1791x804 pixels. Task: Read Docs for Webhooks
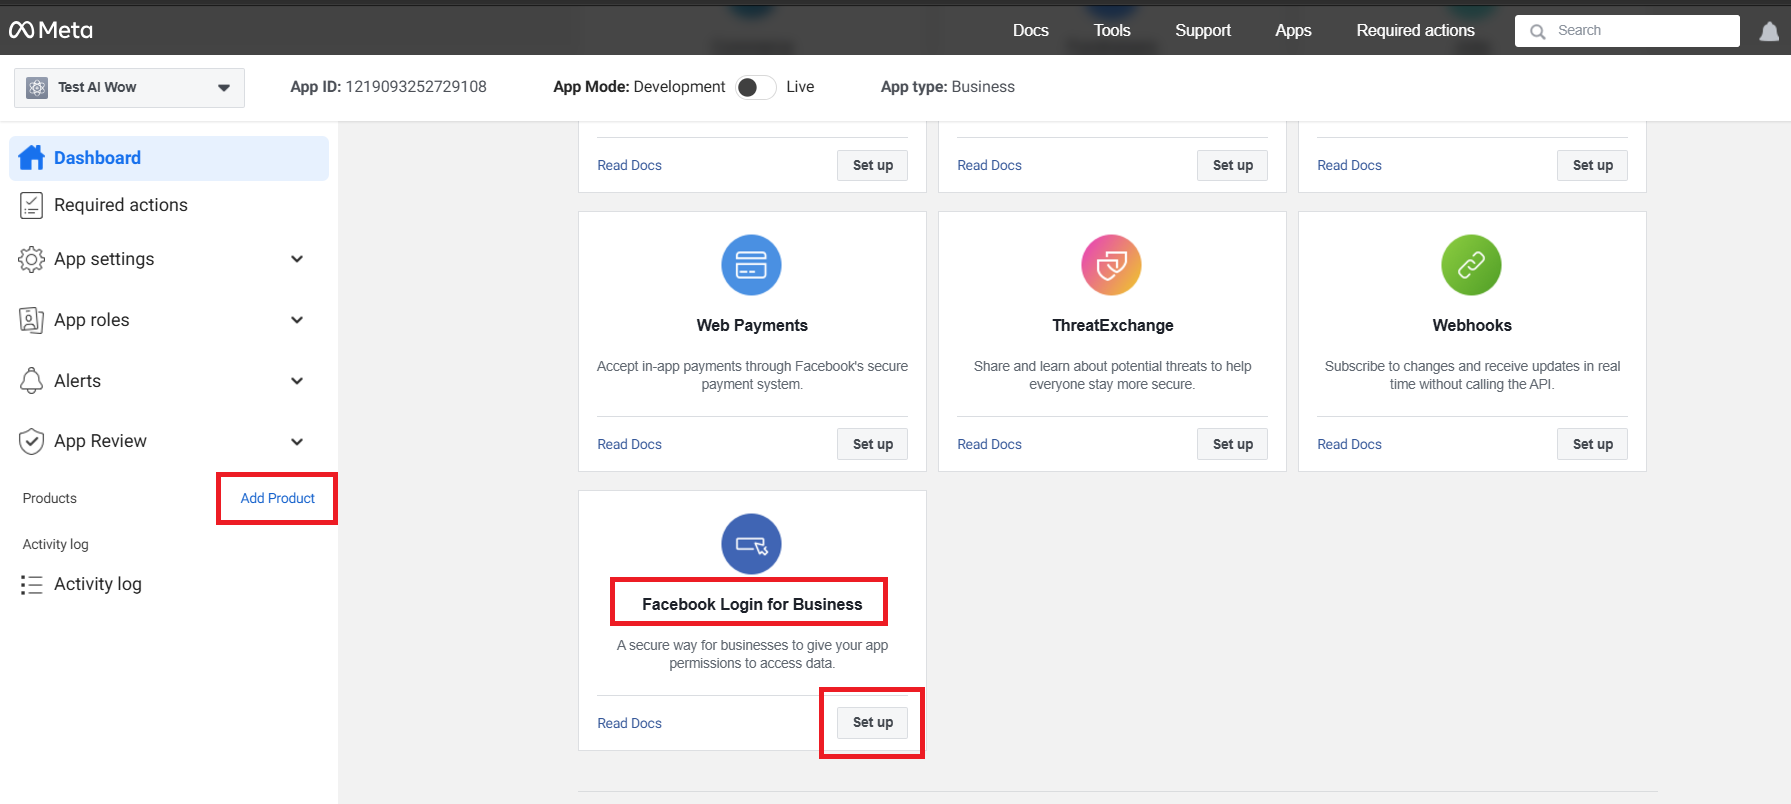1349,444
